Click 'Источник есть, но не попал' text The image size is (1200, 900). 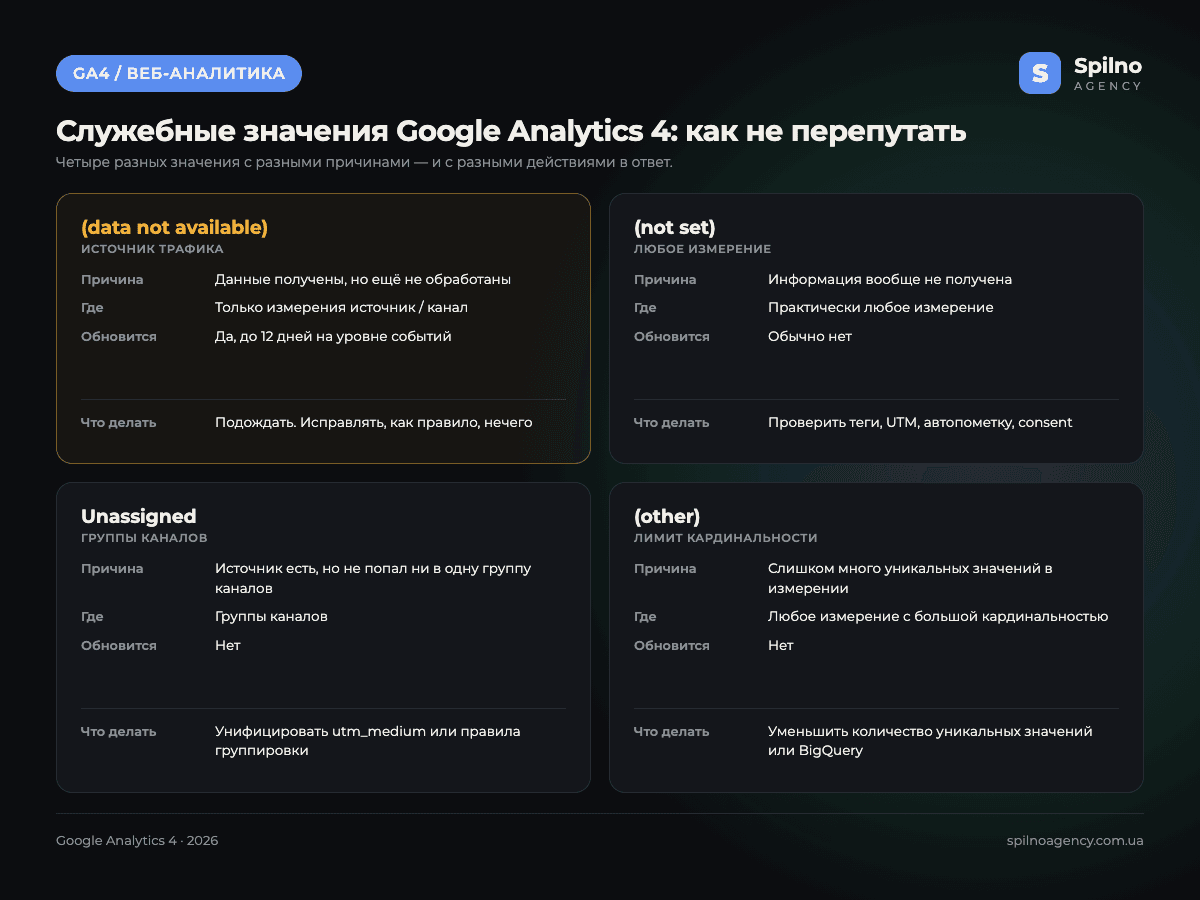[x=373, y=578]
